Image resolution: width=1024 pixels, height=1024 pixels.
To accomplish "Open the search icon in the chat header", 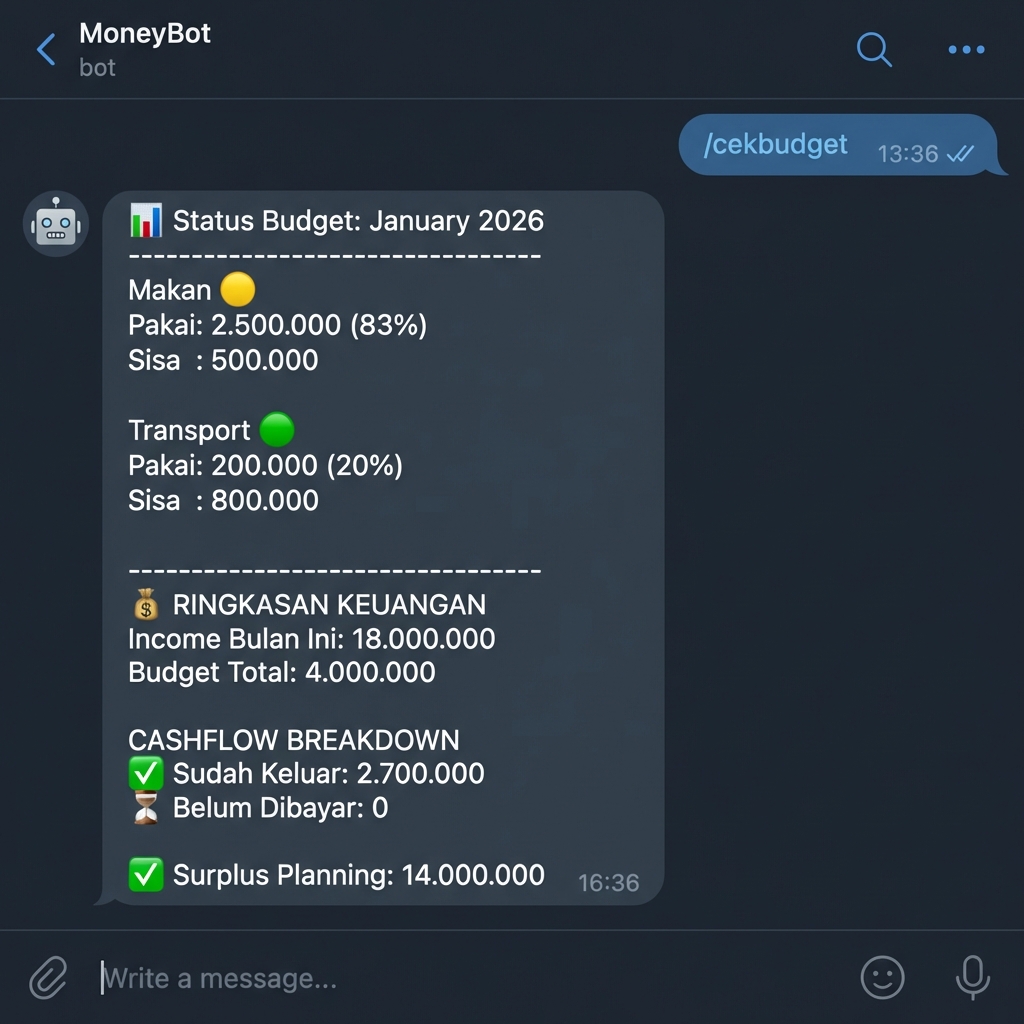I will click(874, 49).
